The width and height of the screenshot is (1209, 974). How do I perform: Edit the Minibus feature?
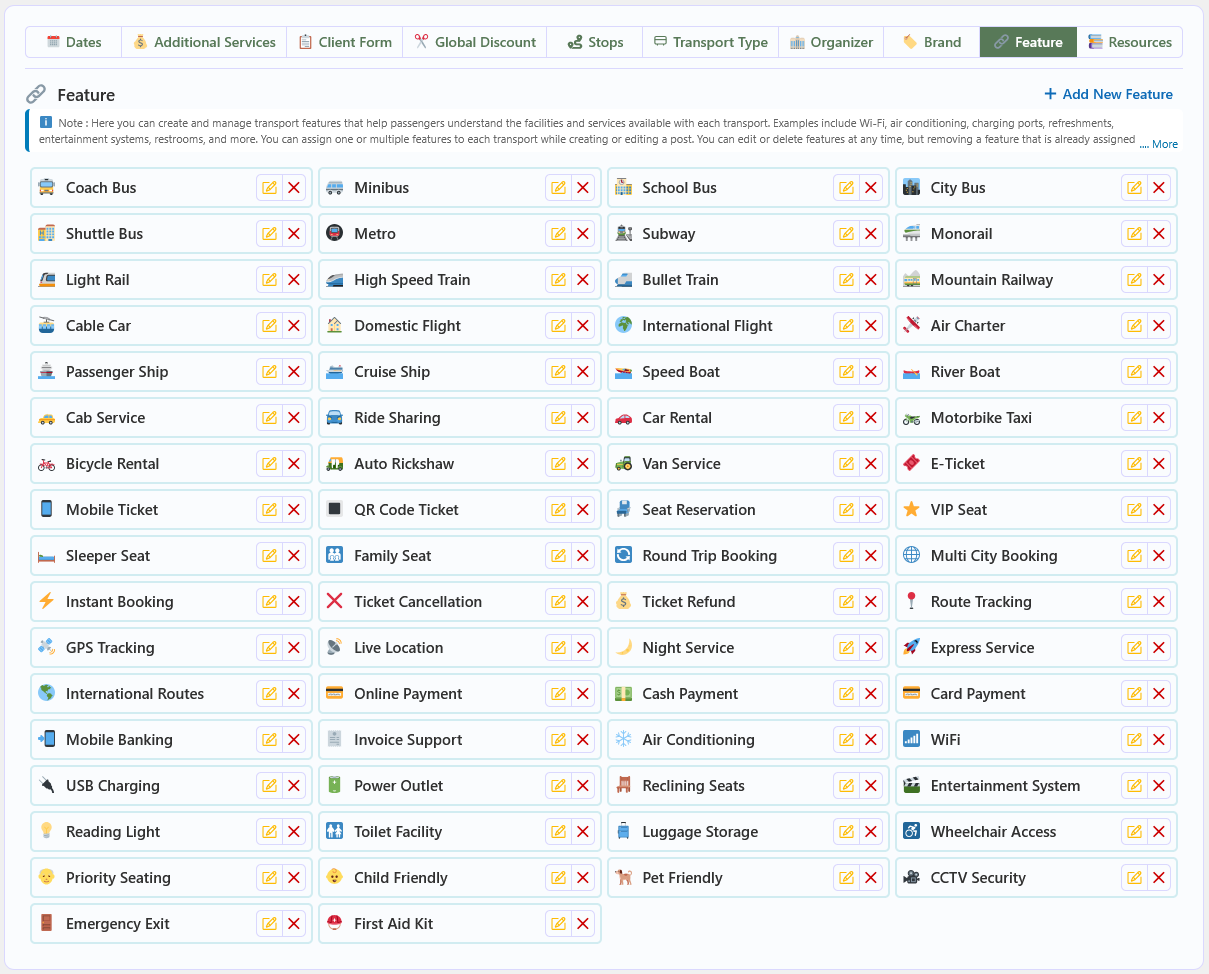pyautogui.click(x=558, y=188)
